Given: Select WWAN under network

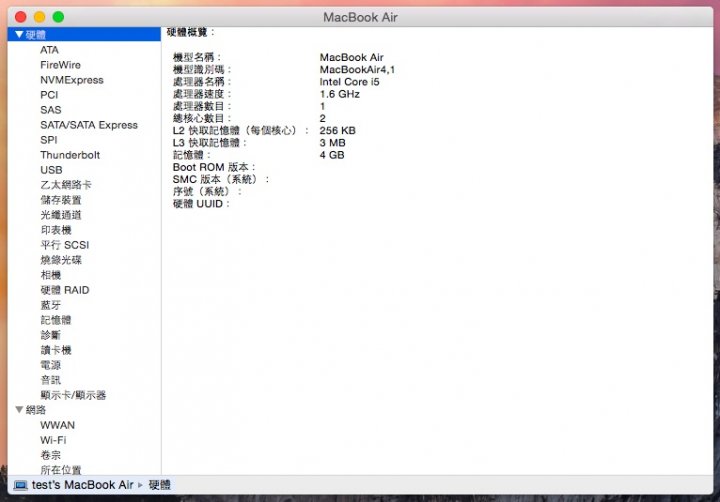Looking at the screenshot, I should click(x=57, y=425).
